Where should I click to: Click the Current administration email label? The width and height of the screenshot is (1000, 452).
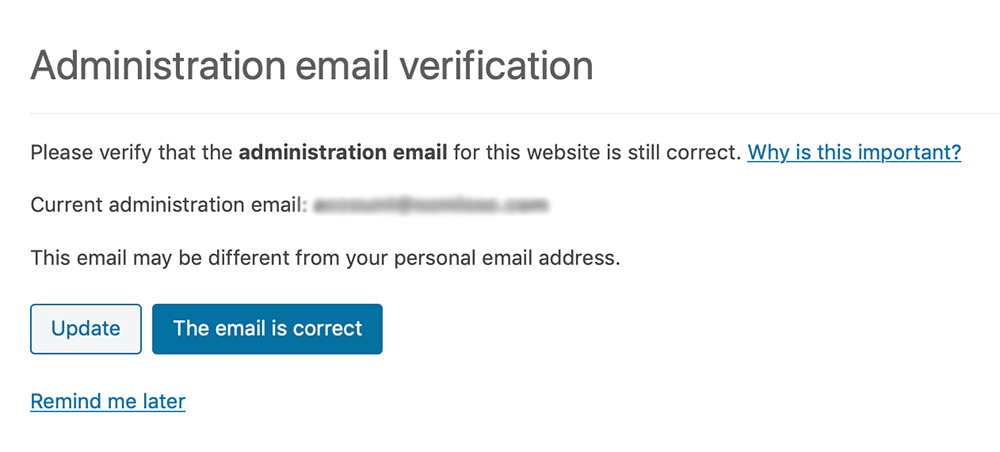[168, 205]
